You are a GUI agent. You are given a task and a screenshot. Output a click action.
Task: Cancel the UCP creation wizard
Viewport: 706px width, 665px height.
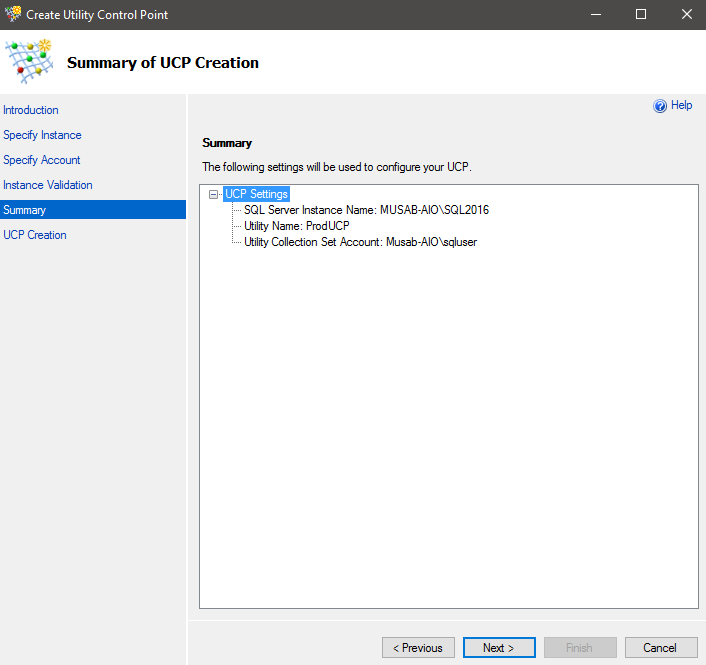pos(661,647)
